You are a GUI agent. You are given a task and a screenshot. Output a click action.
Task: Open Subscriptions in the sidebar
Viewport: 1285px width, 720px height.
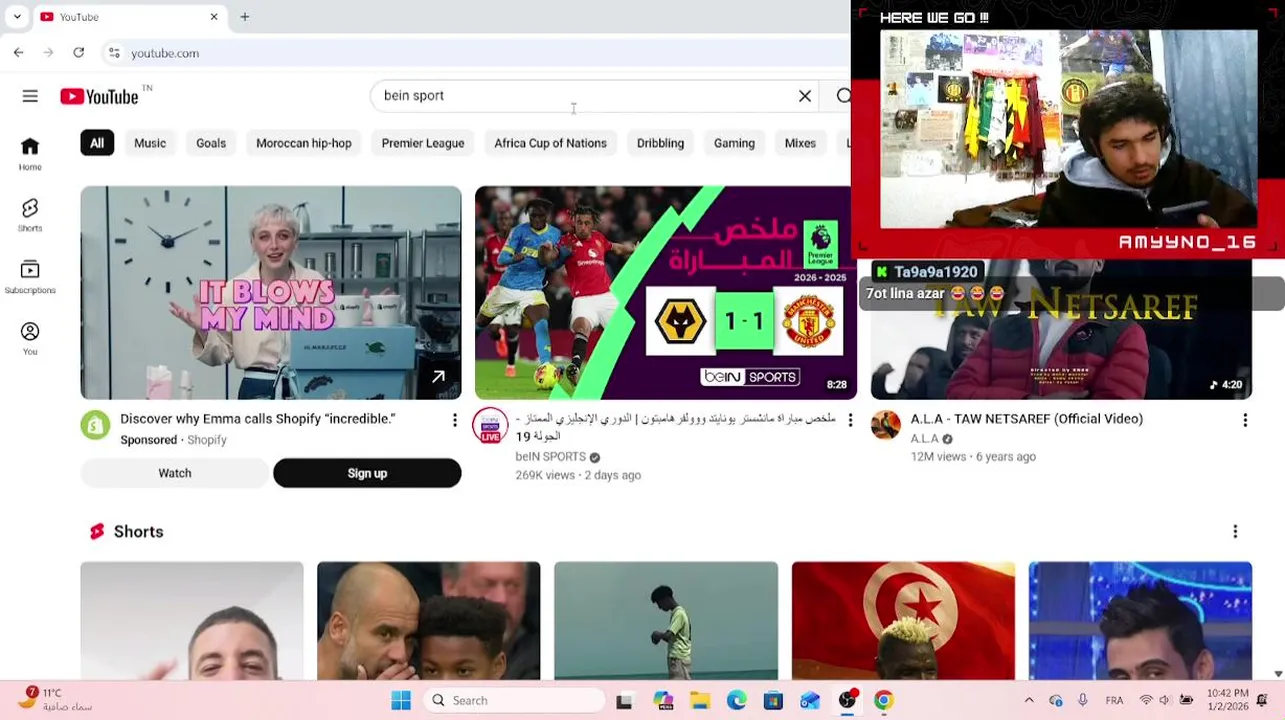tap(30, 277)
